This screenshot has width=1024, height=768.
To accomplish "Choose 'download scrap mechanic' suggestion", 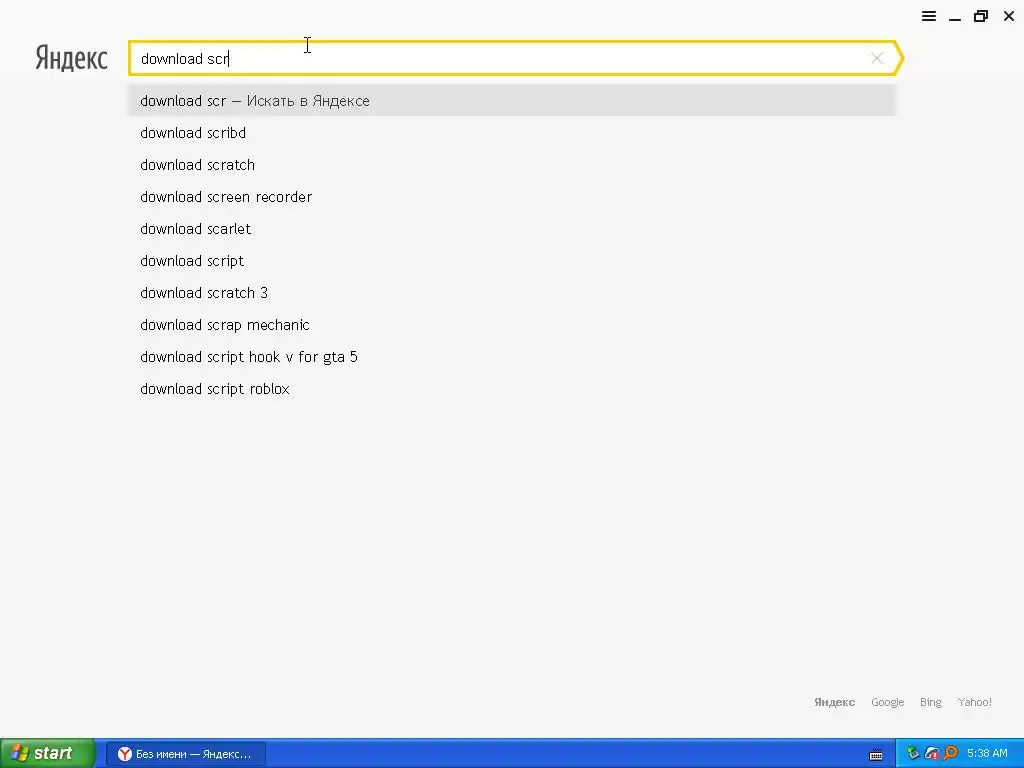I will [x=512, y=325].
